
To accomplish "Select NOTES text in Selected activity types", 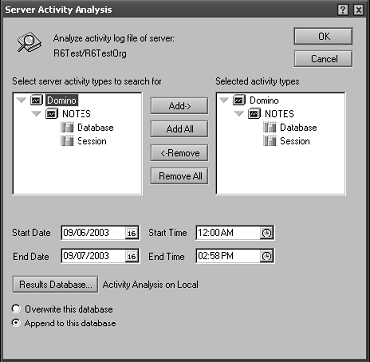I will click(279, 114).
